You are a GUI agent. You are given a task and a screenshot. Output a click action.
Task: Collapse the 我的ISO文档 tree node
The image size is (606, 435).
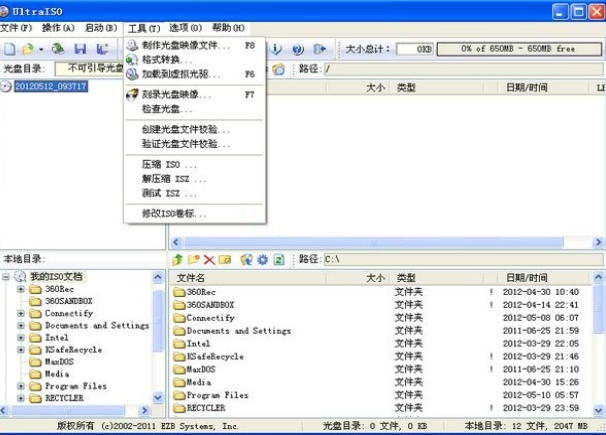tap(5, 277)
